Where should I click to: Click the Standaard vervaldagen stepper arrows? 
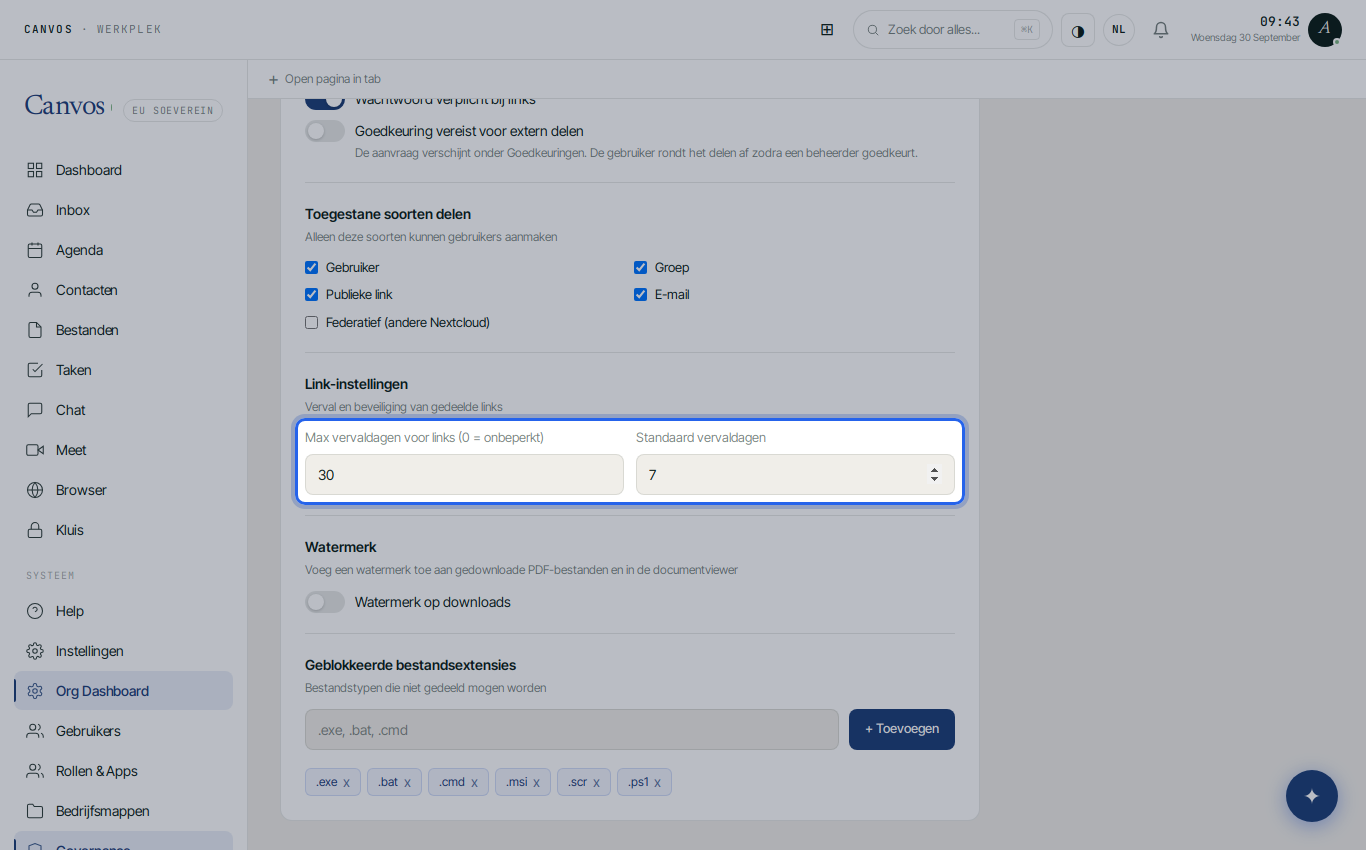pyautogui.click(x=934, y=475)
